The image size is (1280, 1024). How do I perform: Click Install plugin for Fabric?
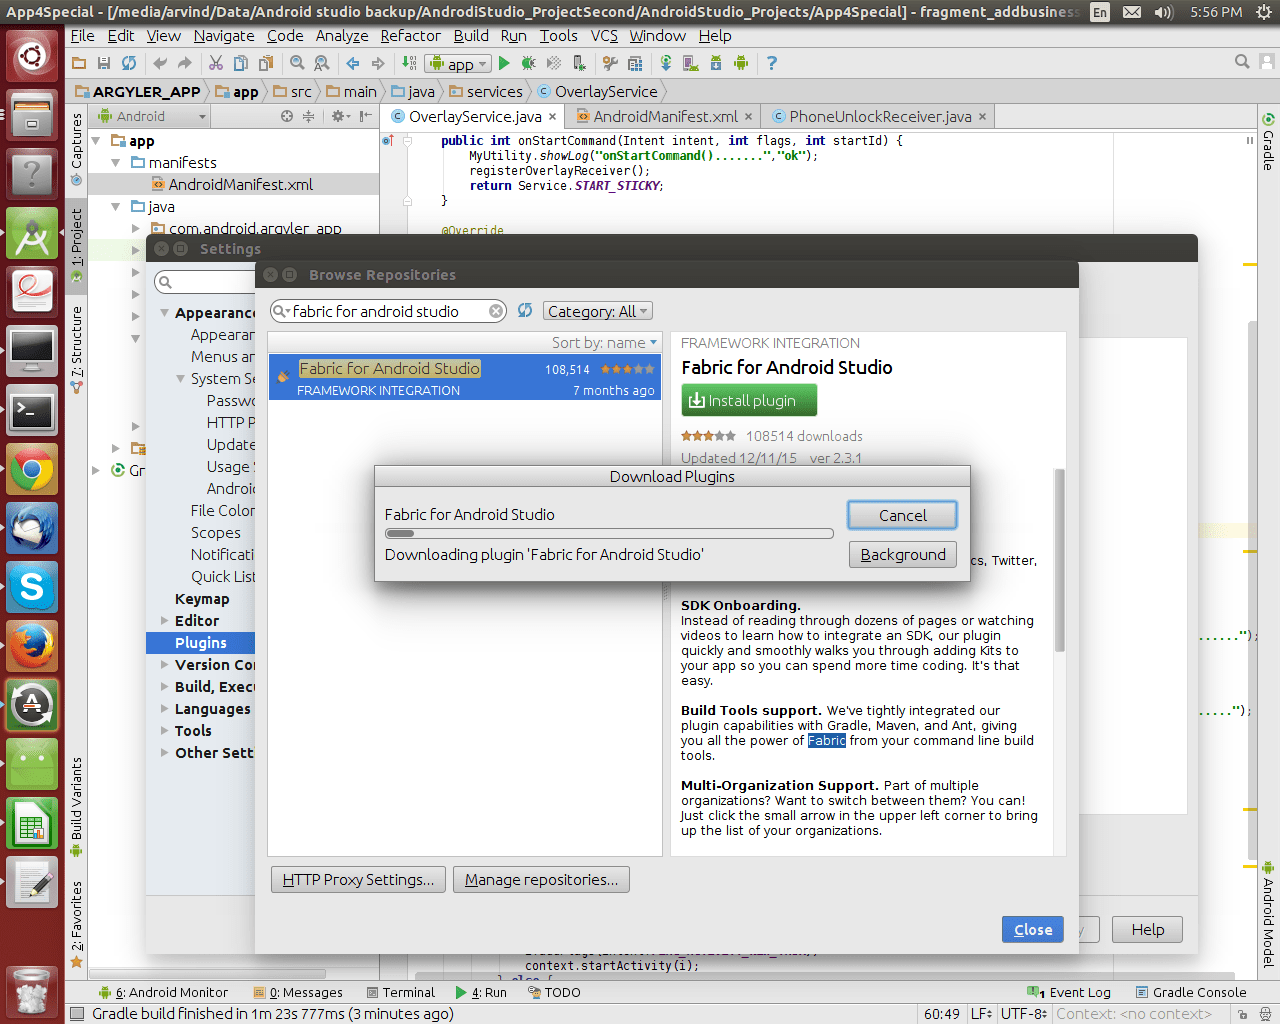coord(748,399)
